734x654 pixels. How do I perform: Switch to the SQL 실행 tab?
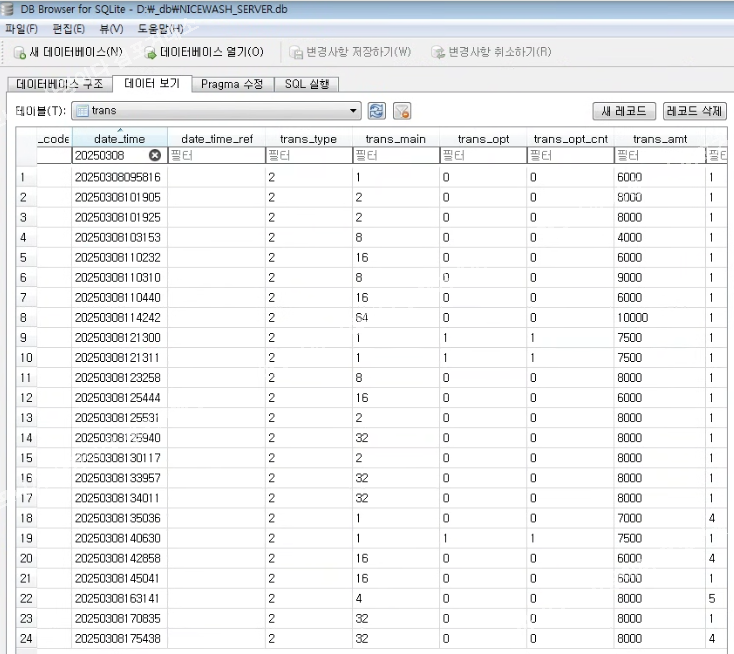[x=307, y=85]
